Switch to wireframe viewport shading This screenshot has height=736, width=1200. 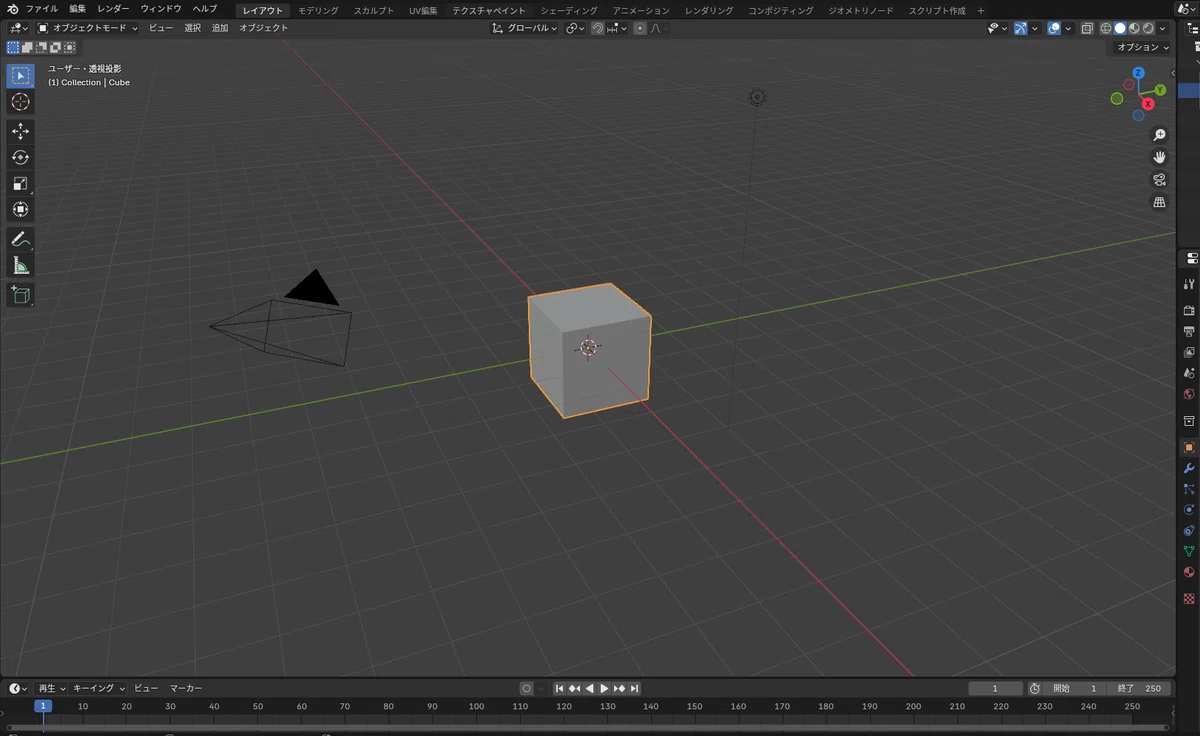pyautogui.click(x=1106, y=28)
